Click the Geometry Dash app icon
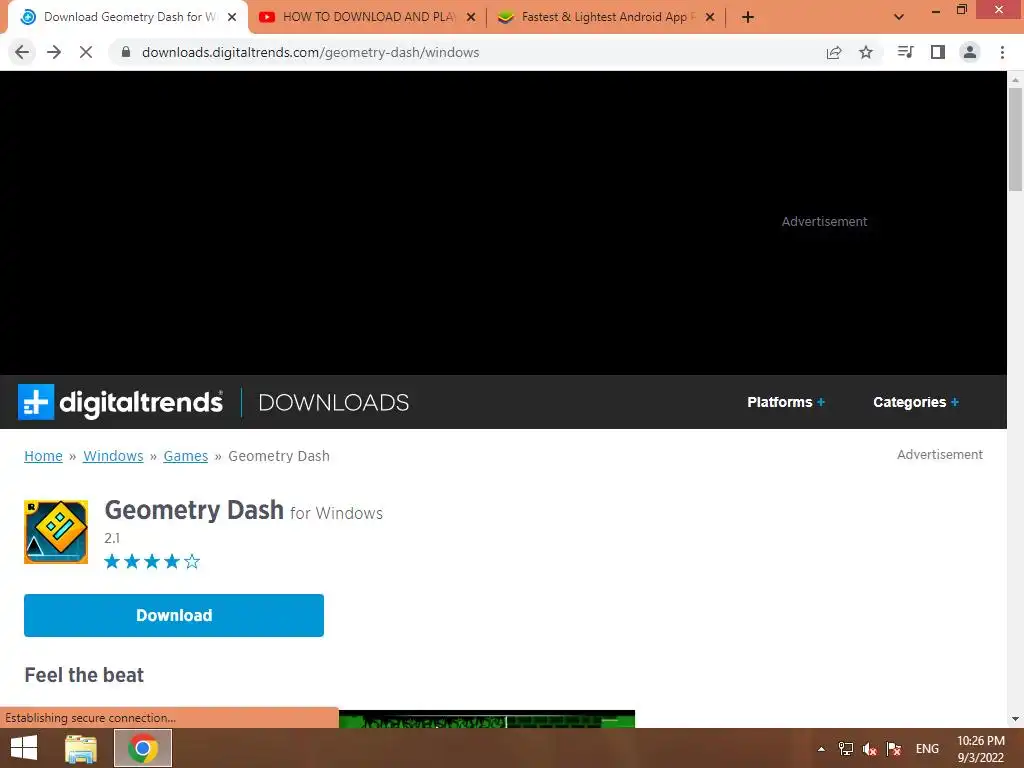 [56, 532]
